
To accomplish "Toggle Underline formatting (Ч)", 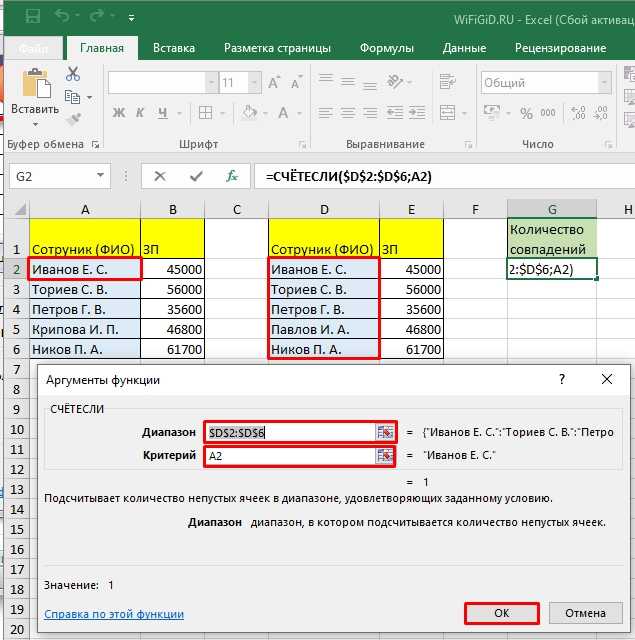I will [162, 112].
